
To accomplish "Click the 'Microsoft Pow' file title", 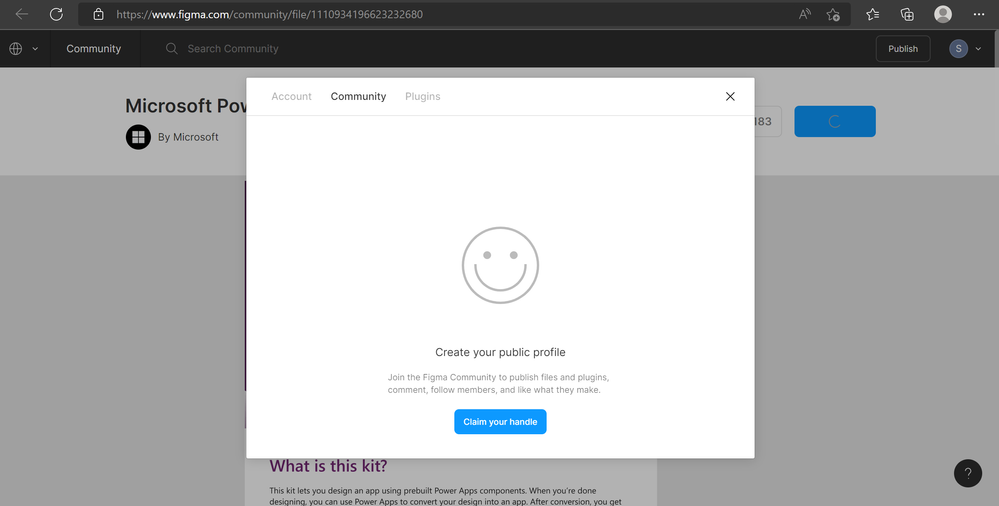I will click(x=186, y=106).
